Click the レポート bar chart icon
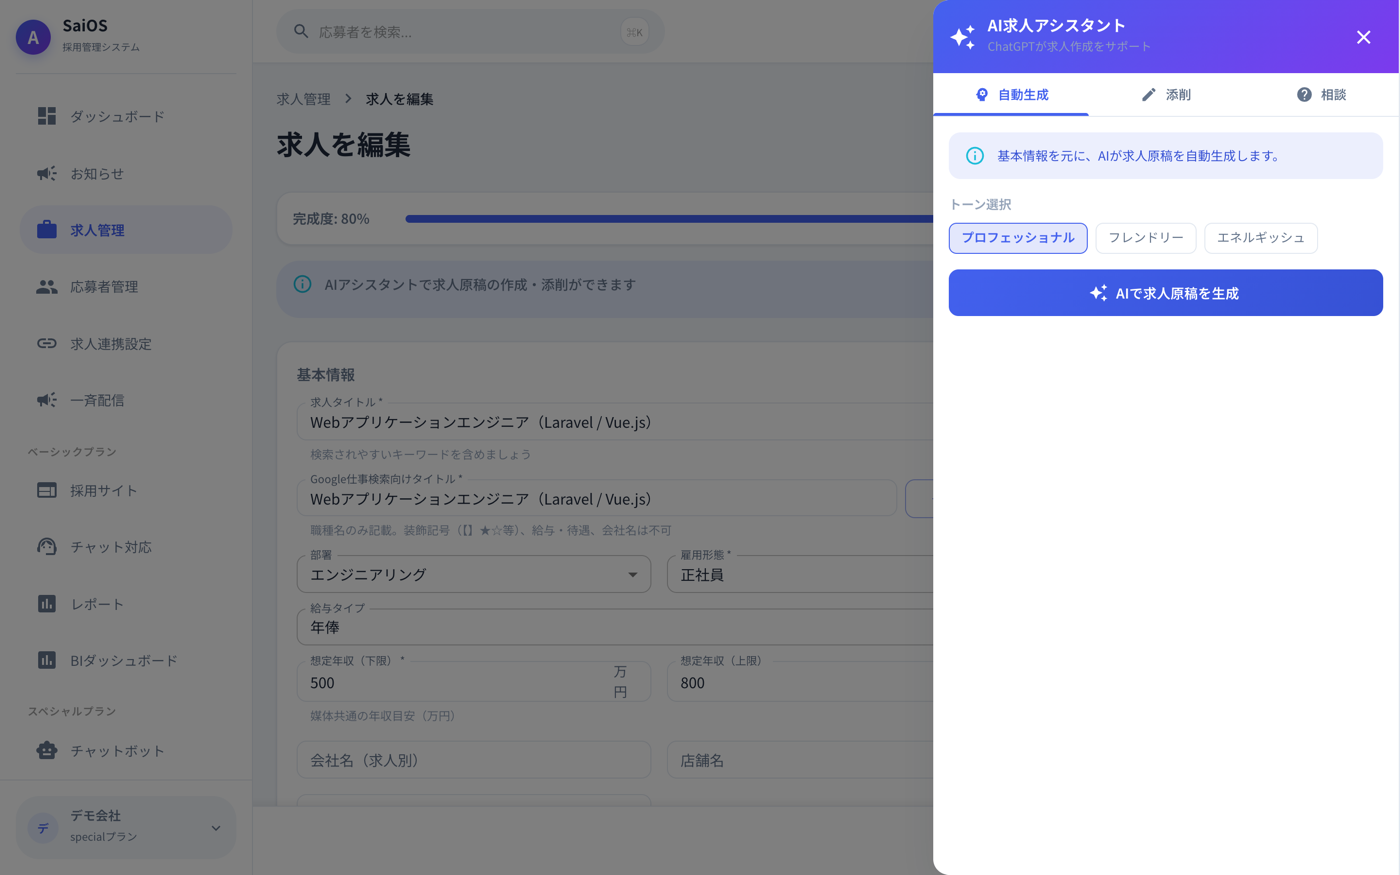This screenshot has width=1400, height=875. tap(47, 604)
